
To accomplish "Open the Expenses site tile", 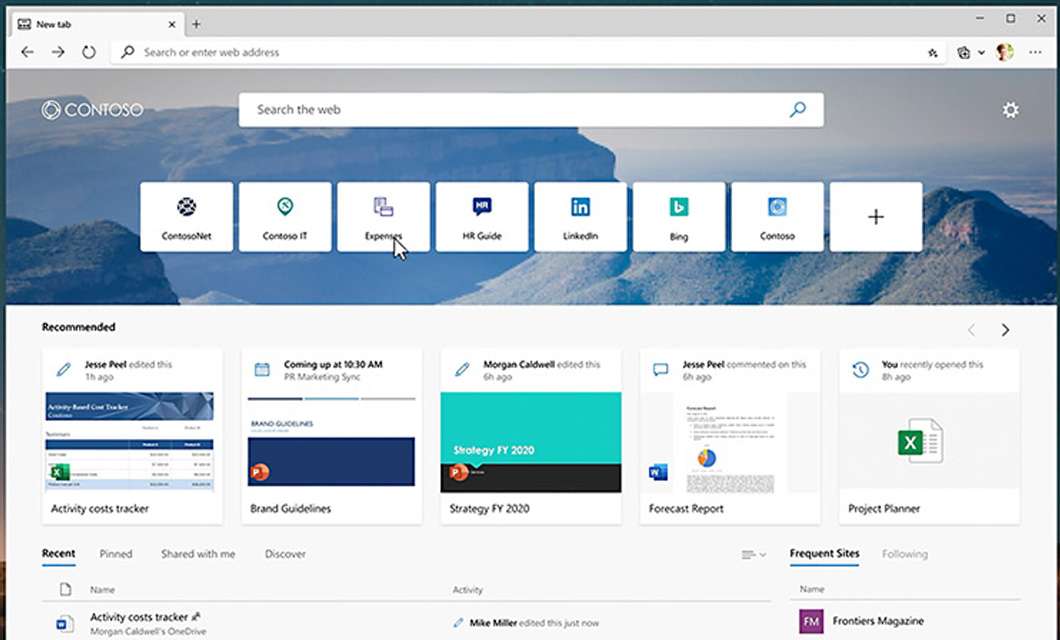I will pos(384,216).
